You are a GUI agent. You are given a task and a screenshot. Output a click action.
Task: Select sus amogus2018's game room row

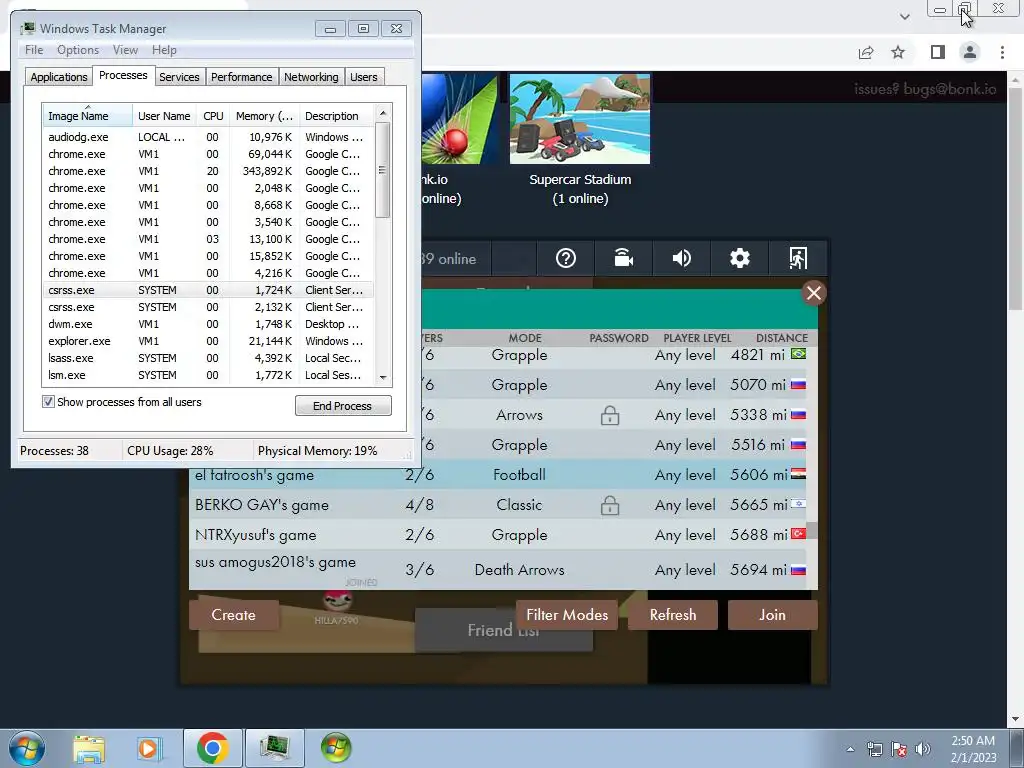[498, 569]
